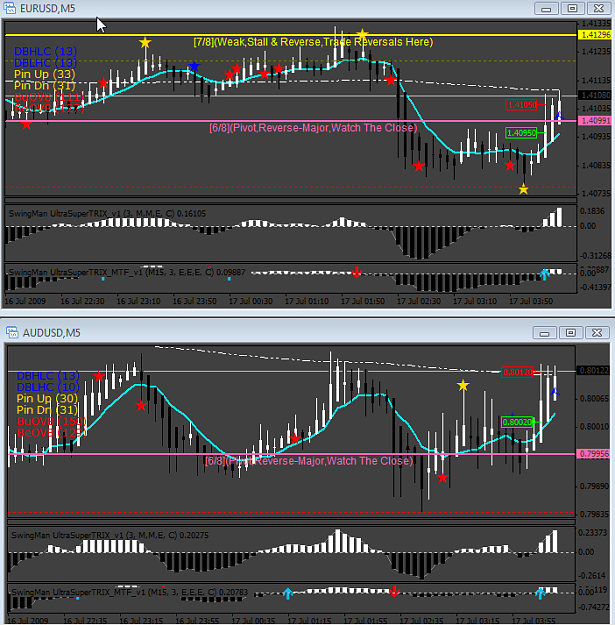
Task: Click the blue arrow marker near 1.40991 label
Action: [559, 116]
